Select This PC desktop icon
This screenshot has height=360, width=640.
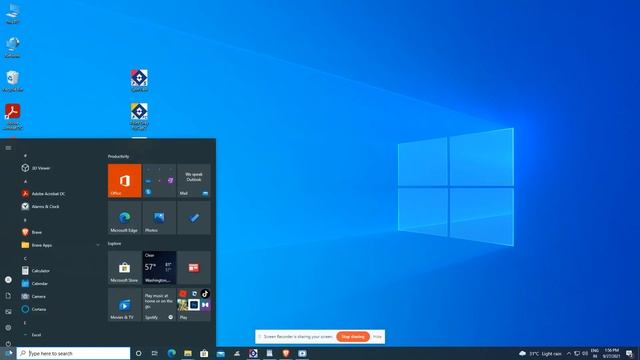[x=13, y=14]
